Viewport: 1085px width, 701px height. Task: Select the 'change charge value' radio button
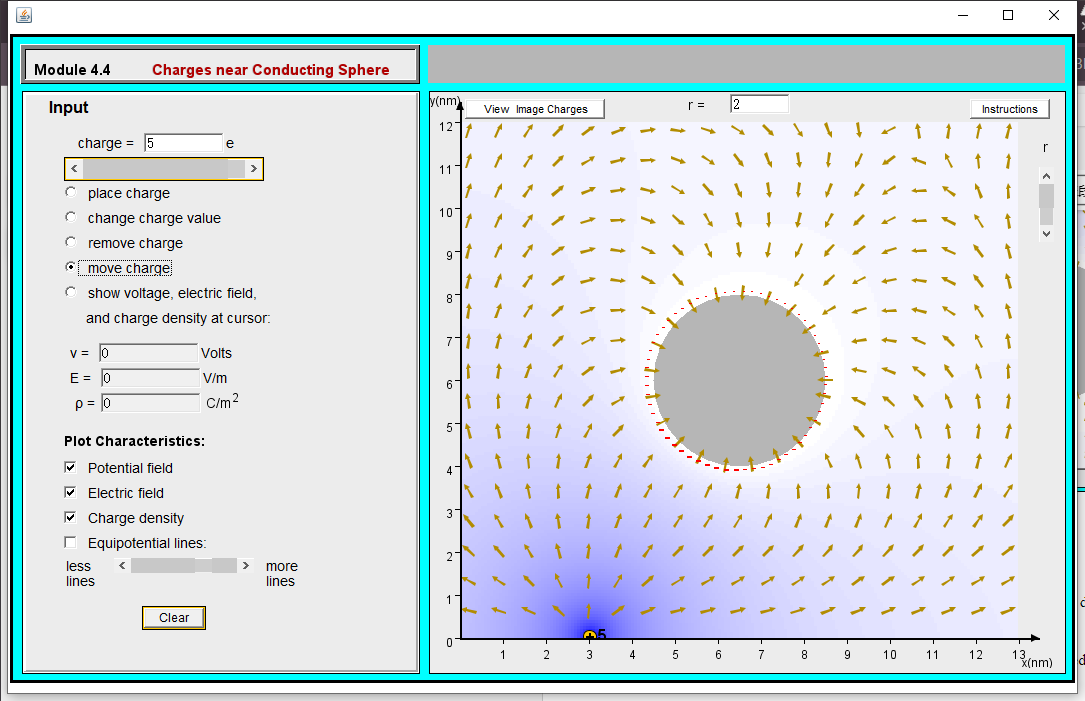click(70, 216)
